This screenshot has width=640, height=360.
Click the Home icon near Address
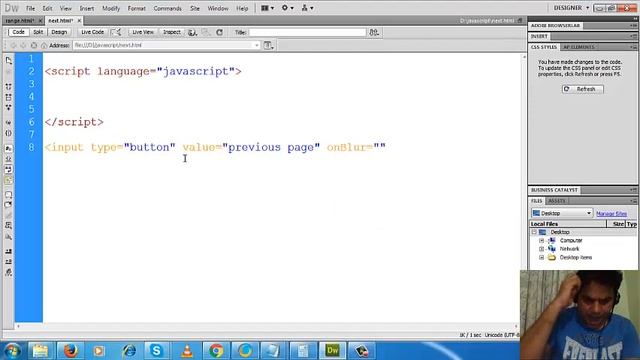[x=44, y=45]
